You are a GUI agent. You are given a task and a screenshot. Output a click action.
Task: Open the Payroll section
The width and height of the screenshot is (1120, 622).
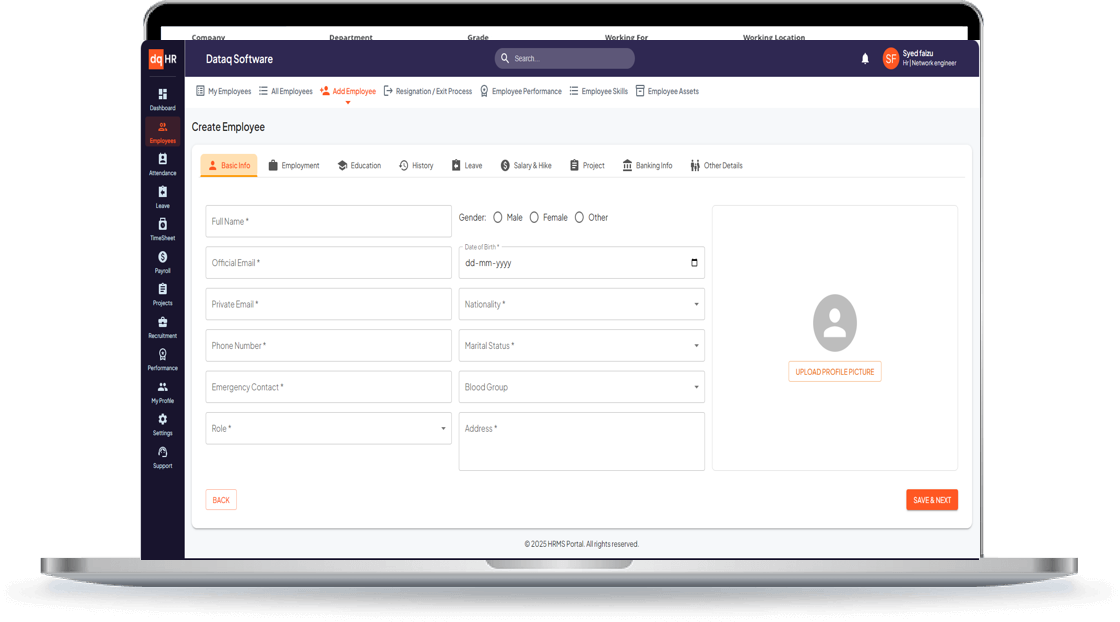(162, 261)
